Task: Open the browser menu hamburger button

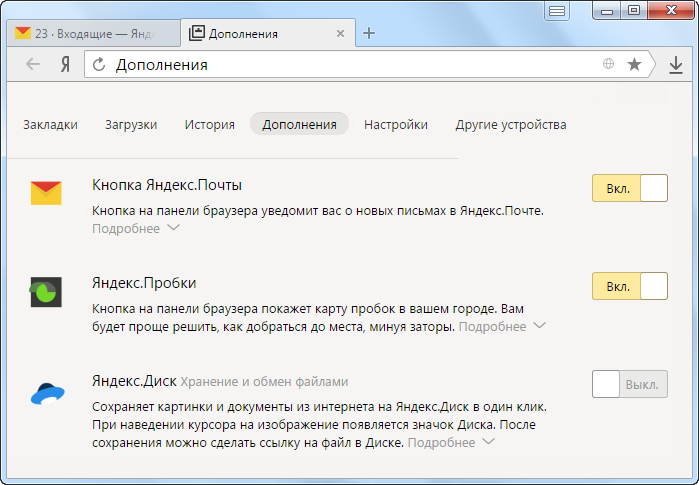Action: click(557, 11)
